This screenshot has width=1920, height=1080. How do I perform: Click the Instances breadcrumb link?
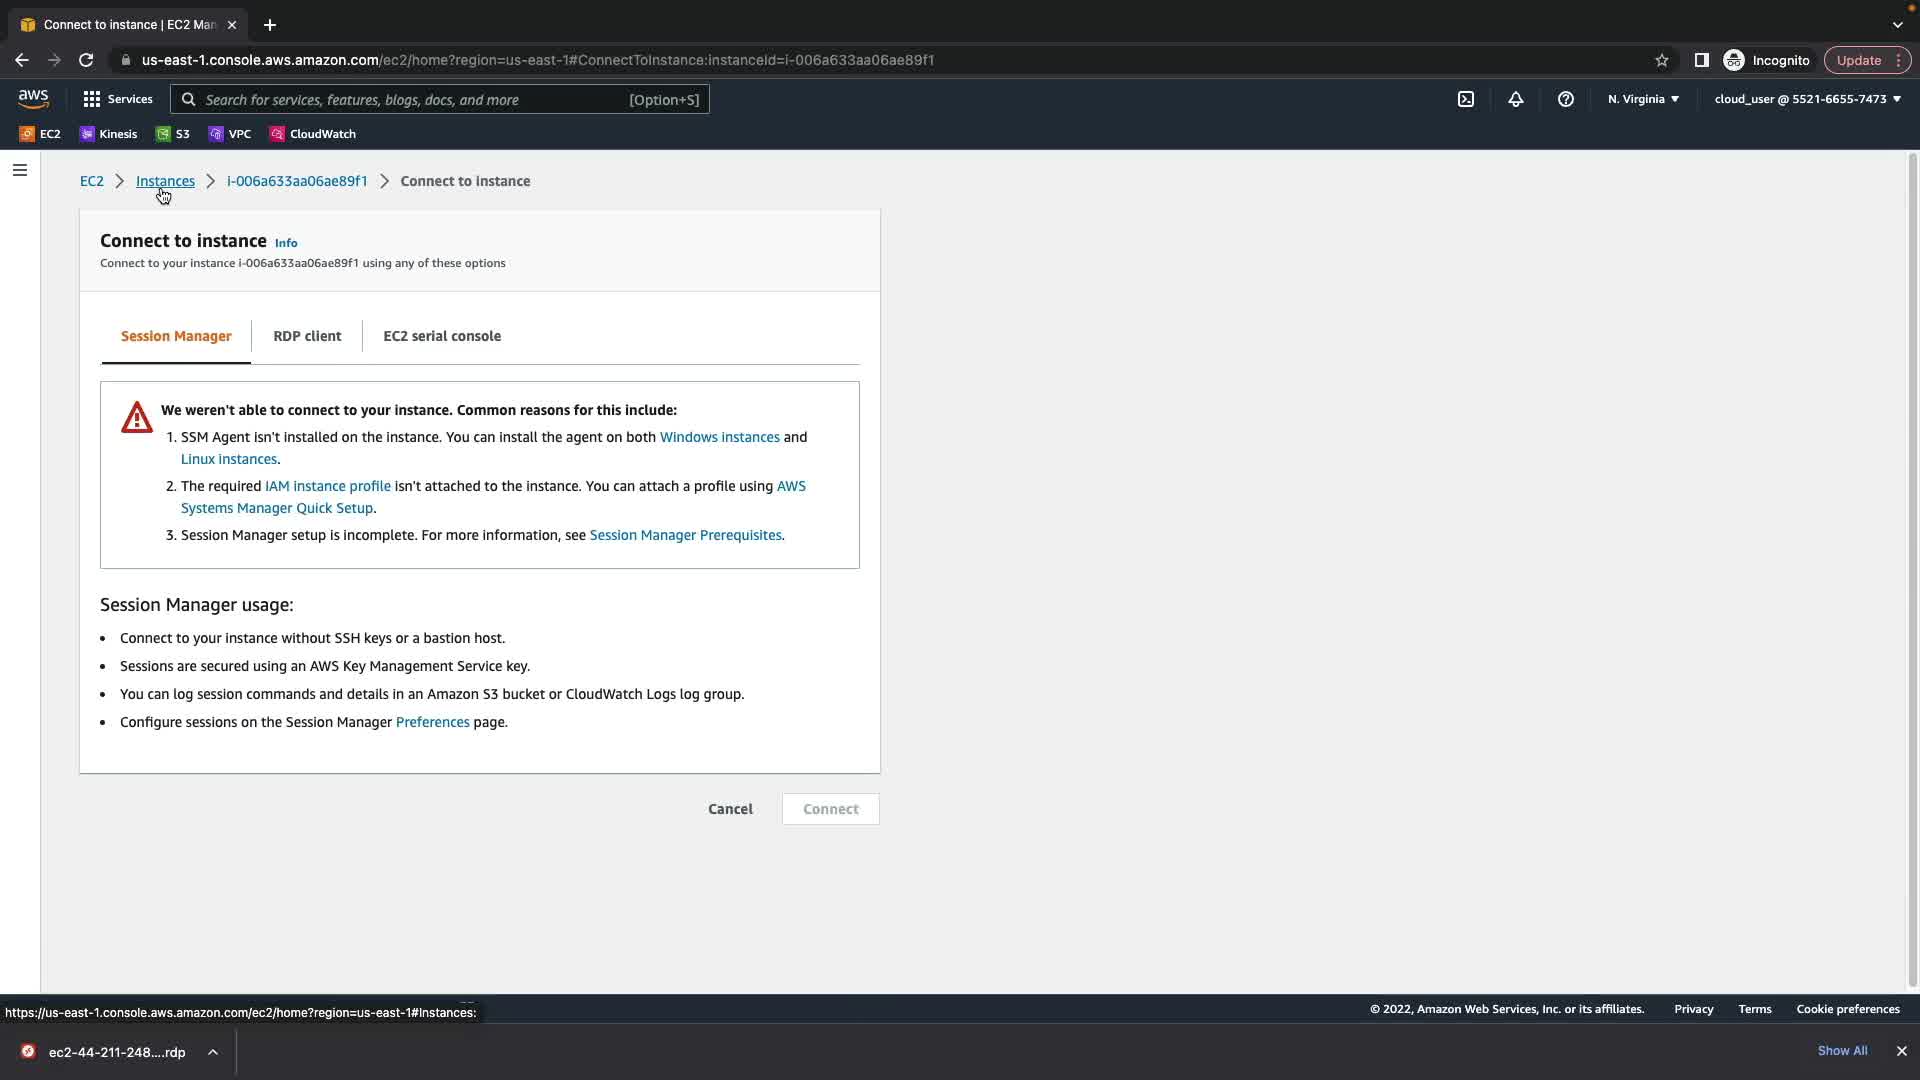pos(165,181)
